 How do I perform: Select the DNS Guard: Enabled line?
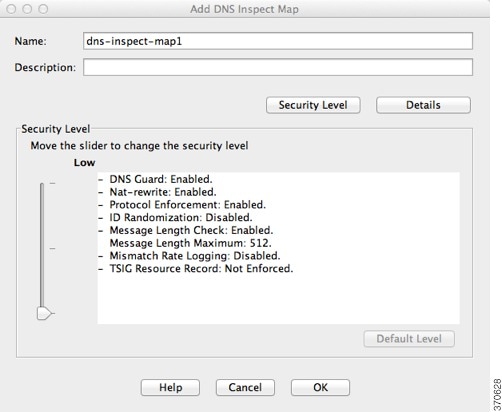161,179
